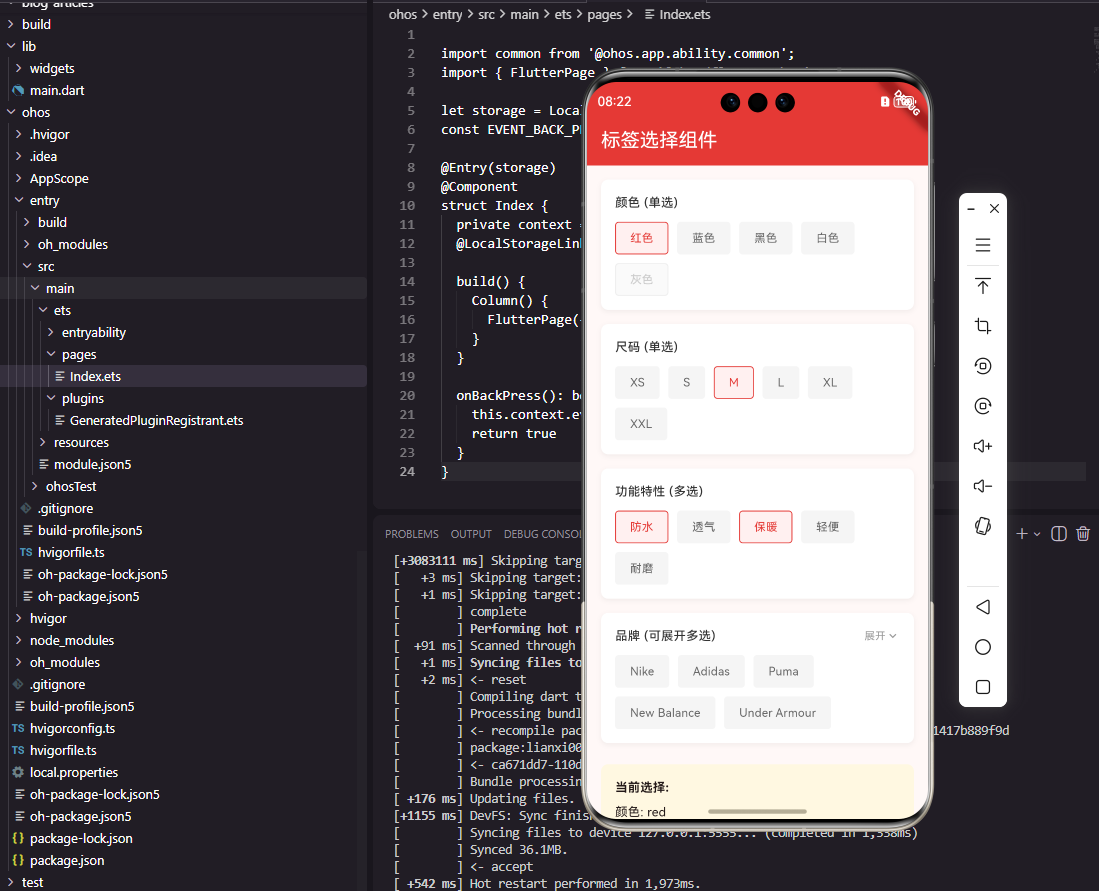The height and width of the screenshot is (891, 1099).
Task: Toggle the Nike brand tag
Action: click(642, 671)
